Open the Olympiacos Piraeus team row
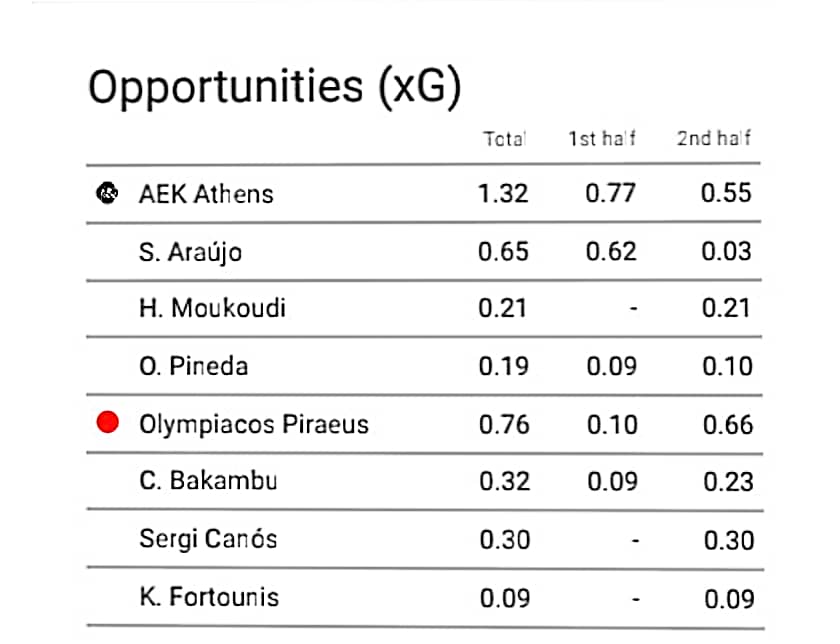840x644 pixels. [424, 424]
